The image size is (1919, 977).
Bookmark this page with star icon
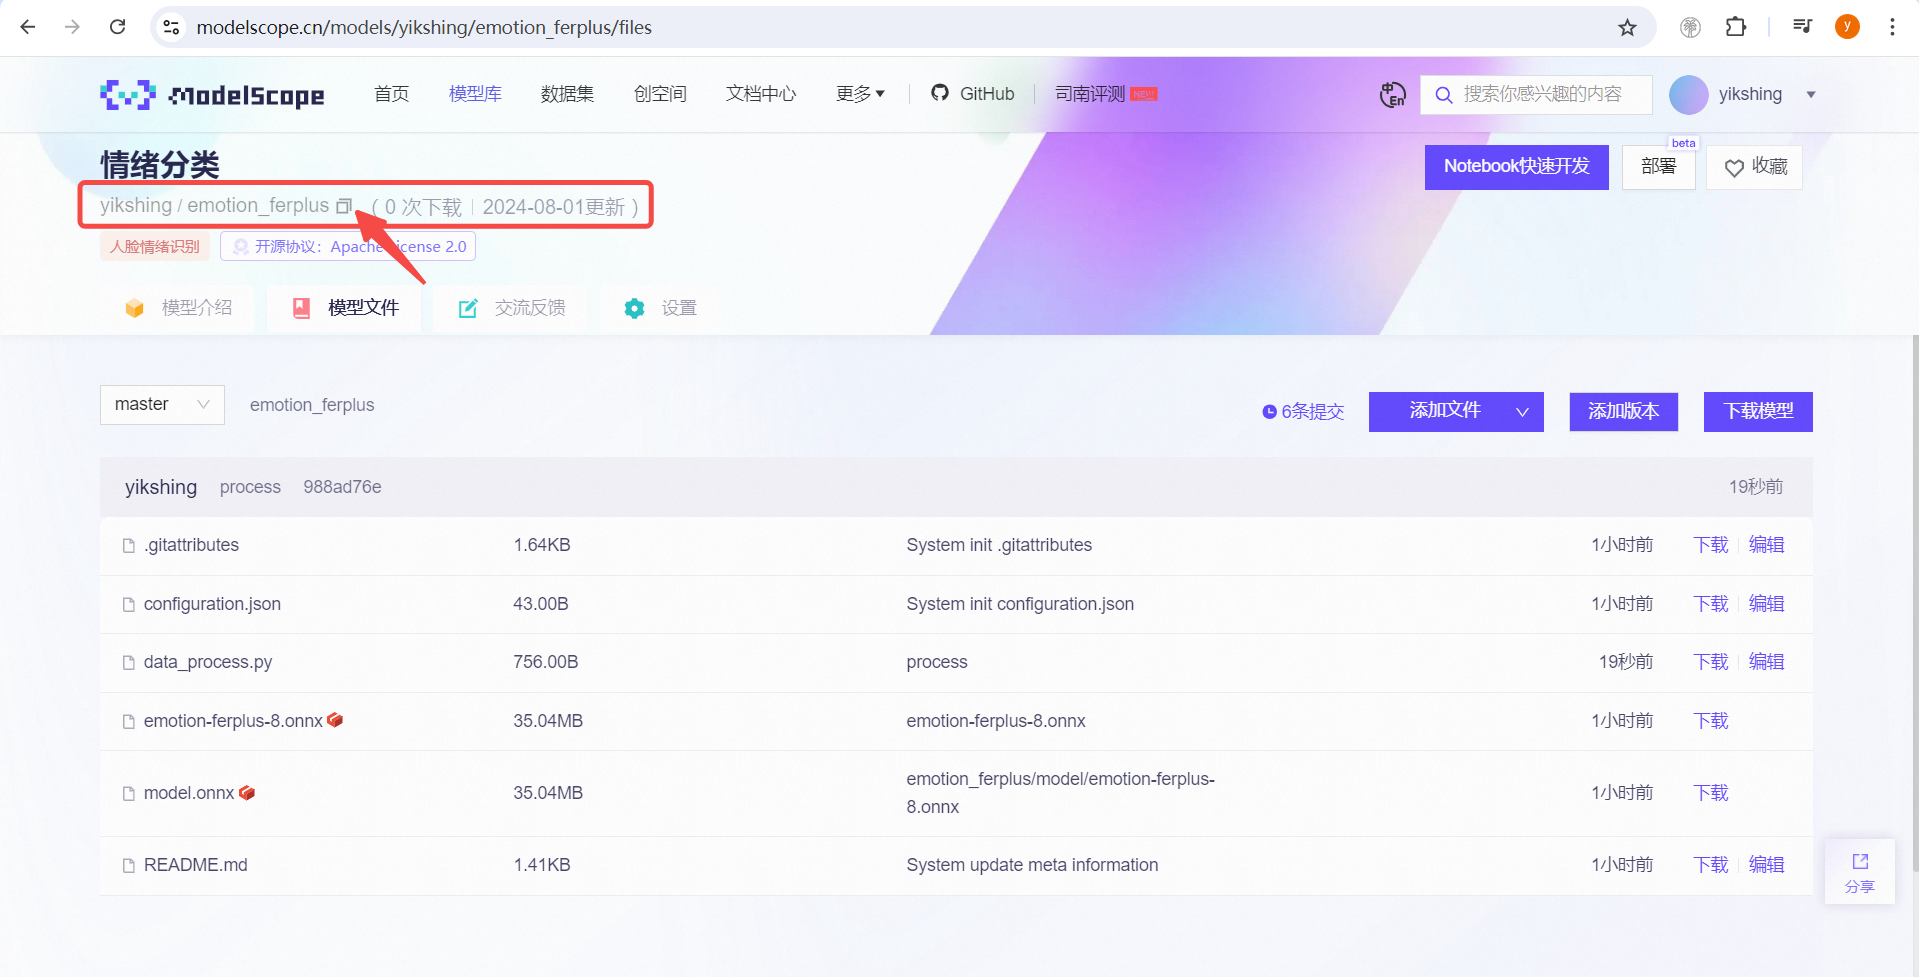click(x=1627, y=27)
